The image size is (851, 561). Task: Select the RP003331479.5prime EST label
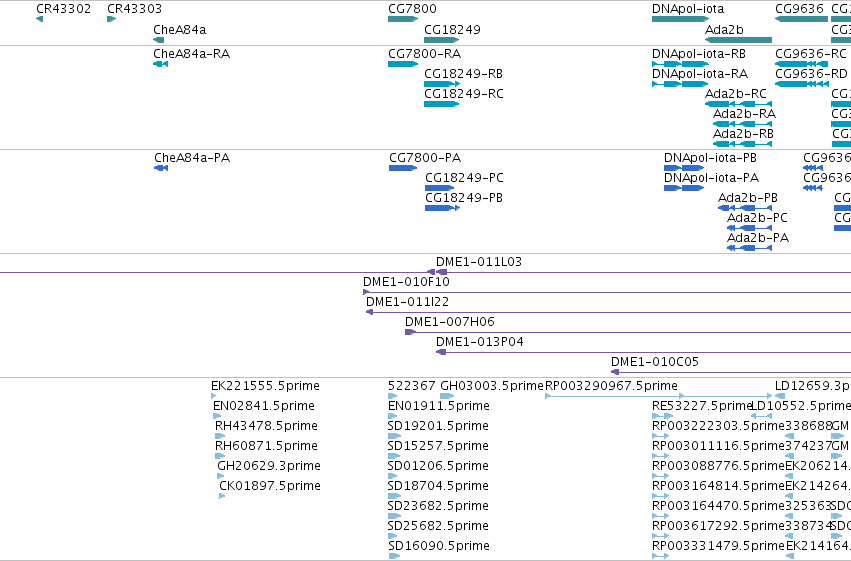pyautogui.click(x=719, y=547)
